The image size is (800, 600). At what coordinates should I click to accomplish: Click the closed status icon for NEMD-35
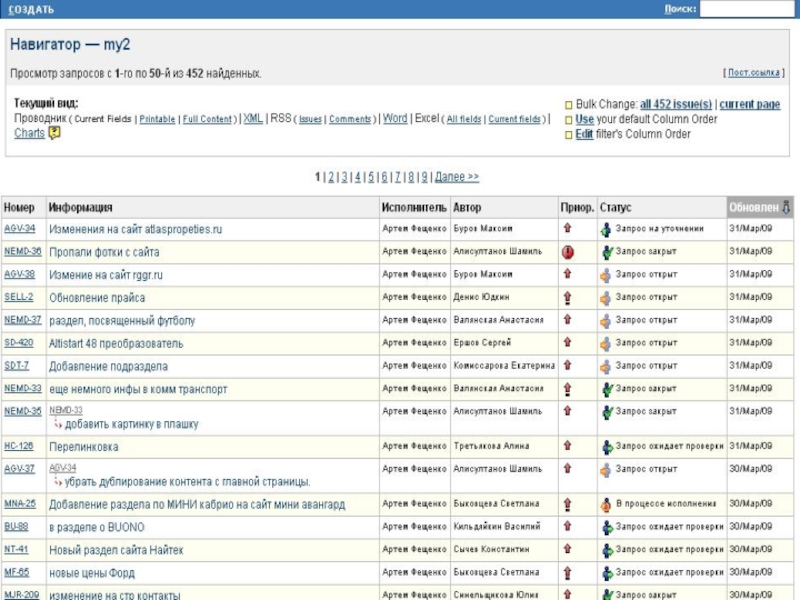point(607,412)
